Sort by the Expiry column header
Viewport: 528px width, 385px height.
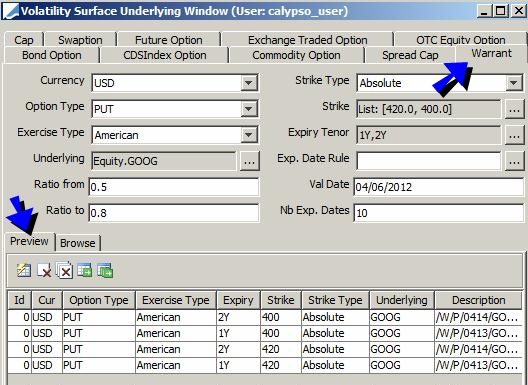point(238,300)
